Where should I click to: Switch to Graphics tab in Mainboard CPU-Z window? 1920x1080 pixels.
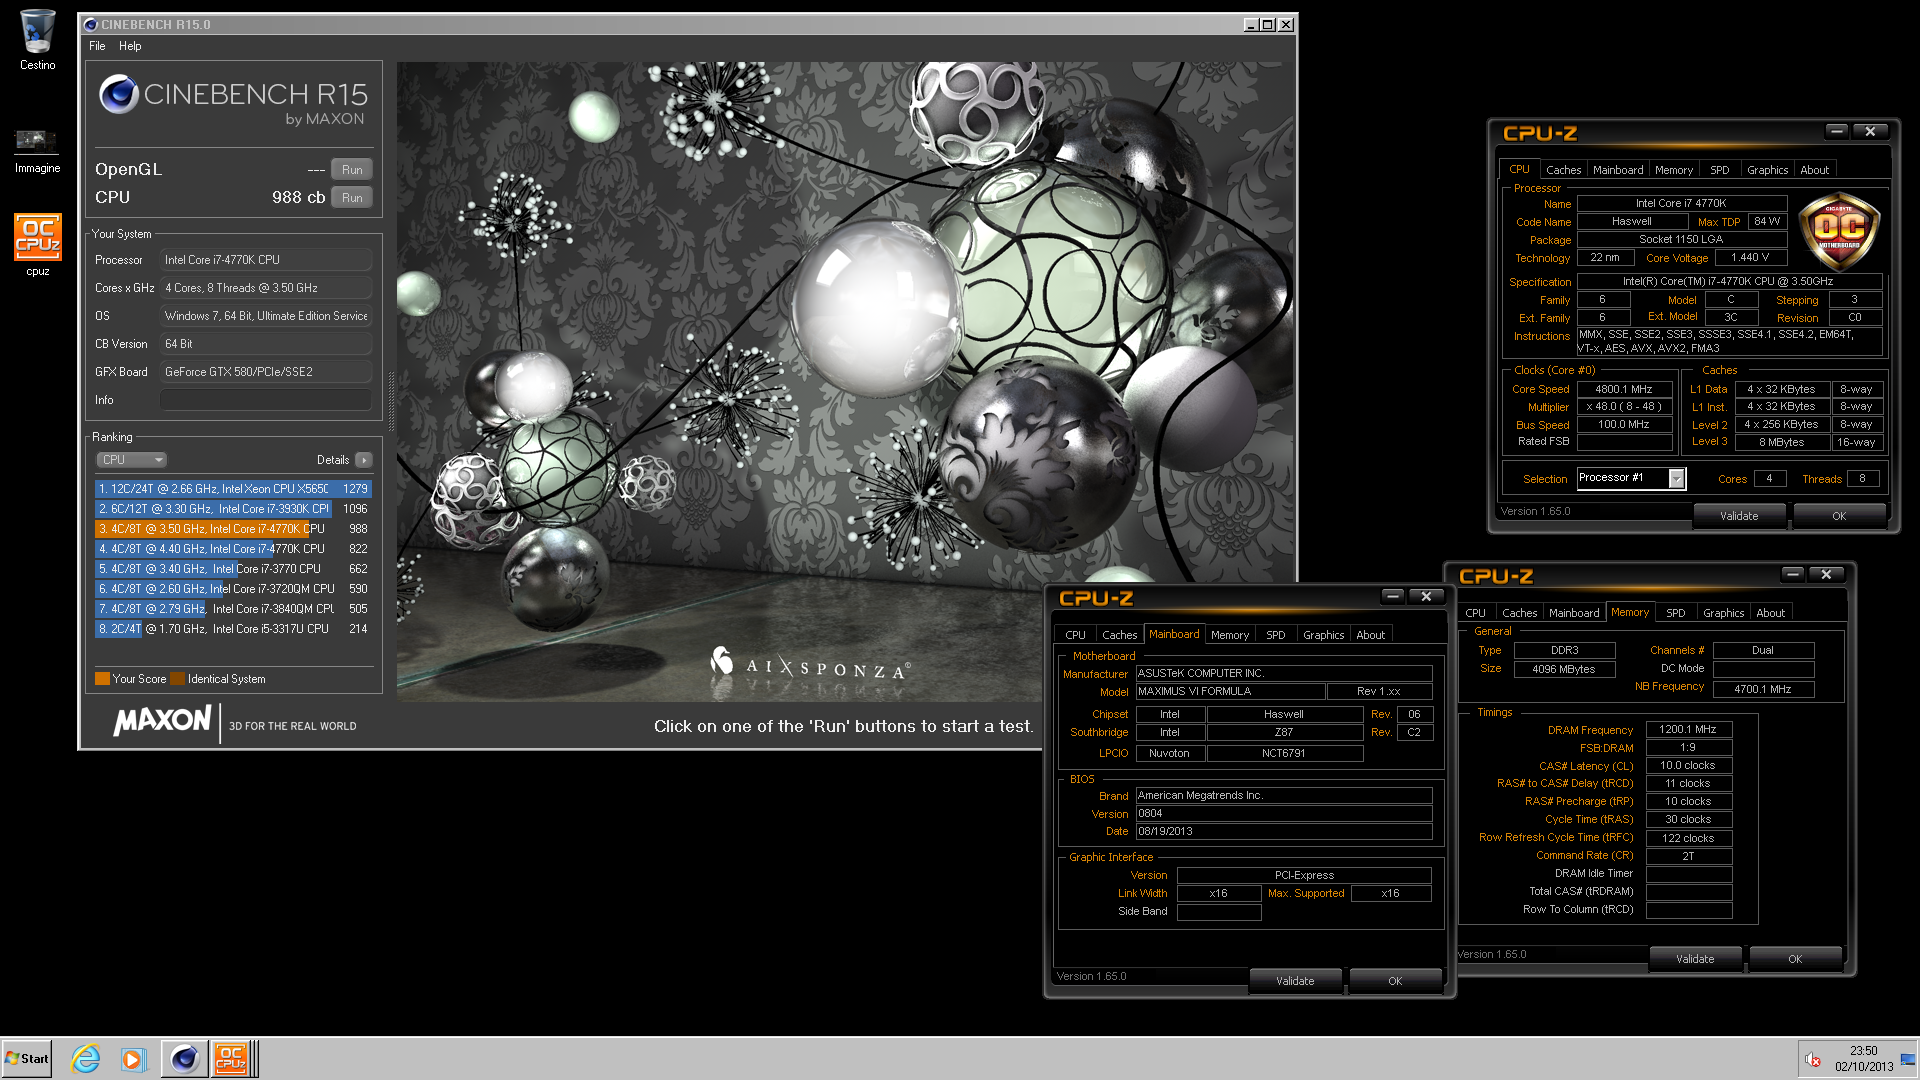[x=1323, y=635]
